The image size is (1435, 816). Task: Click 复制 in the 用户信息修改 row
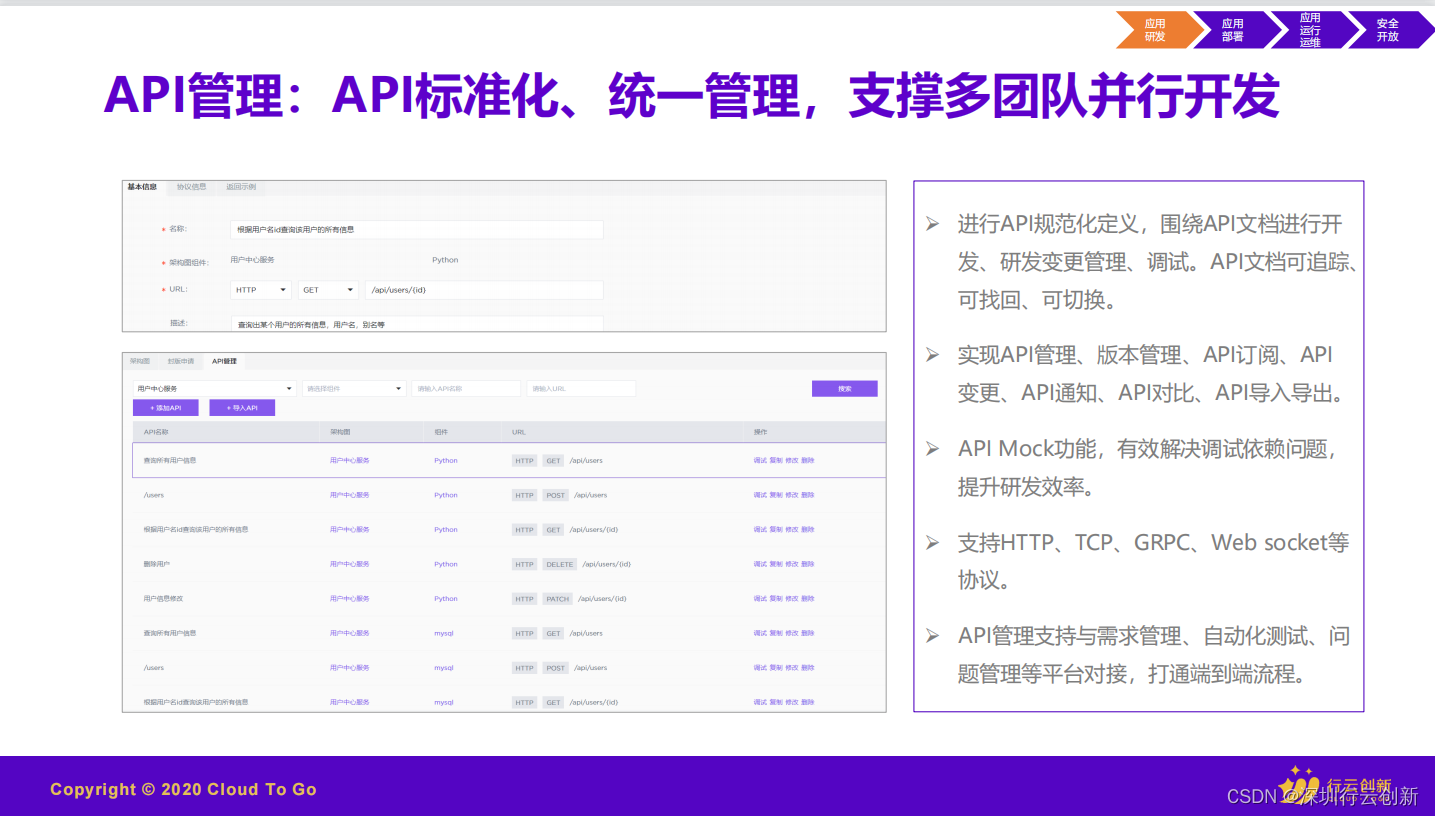[776, 599]
